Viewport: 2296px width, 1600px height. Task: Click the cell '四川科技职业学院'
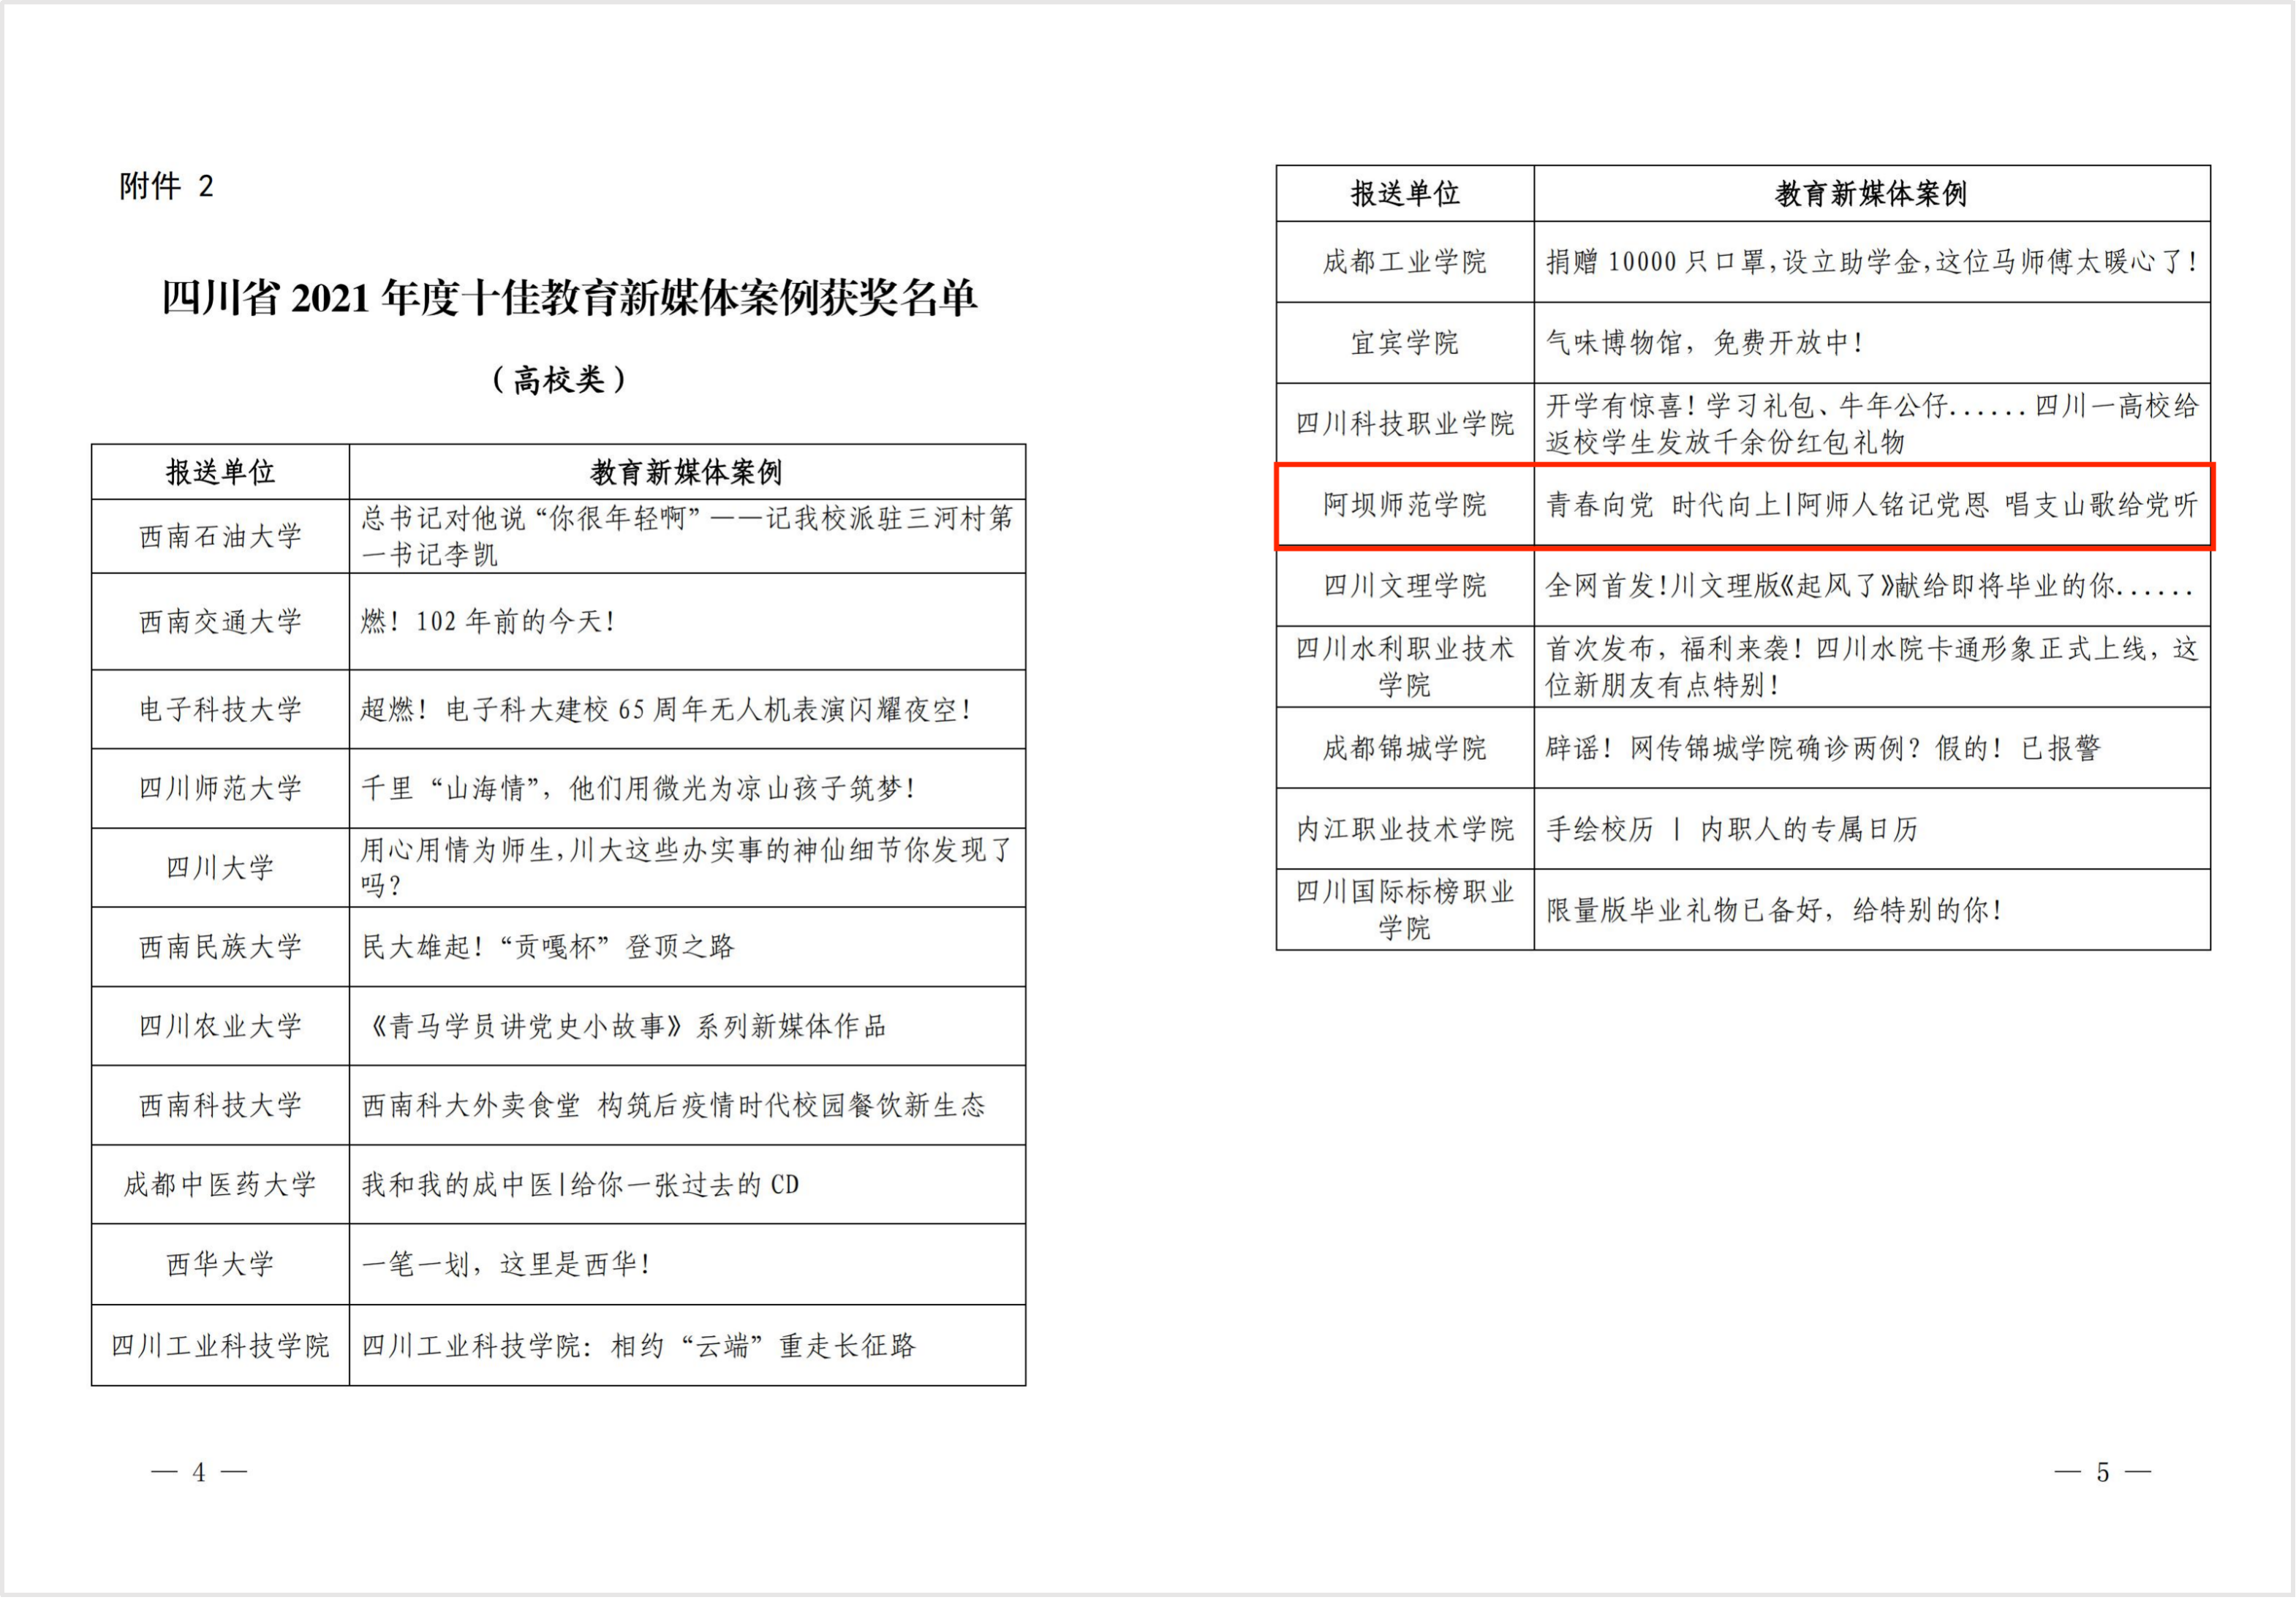1405,424
